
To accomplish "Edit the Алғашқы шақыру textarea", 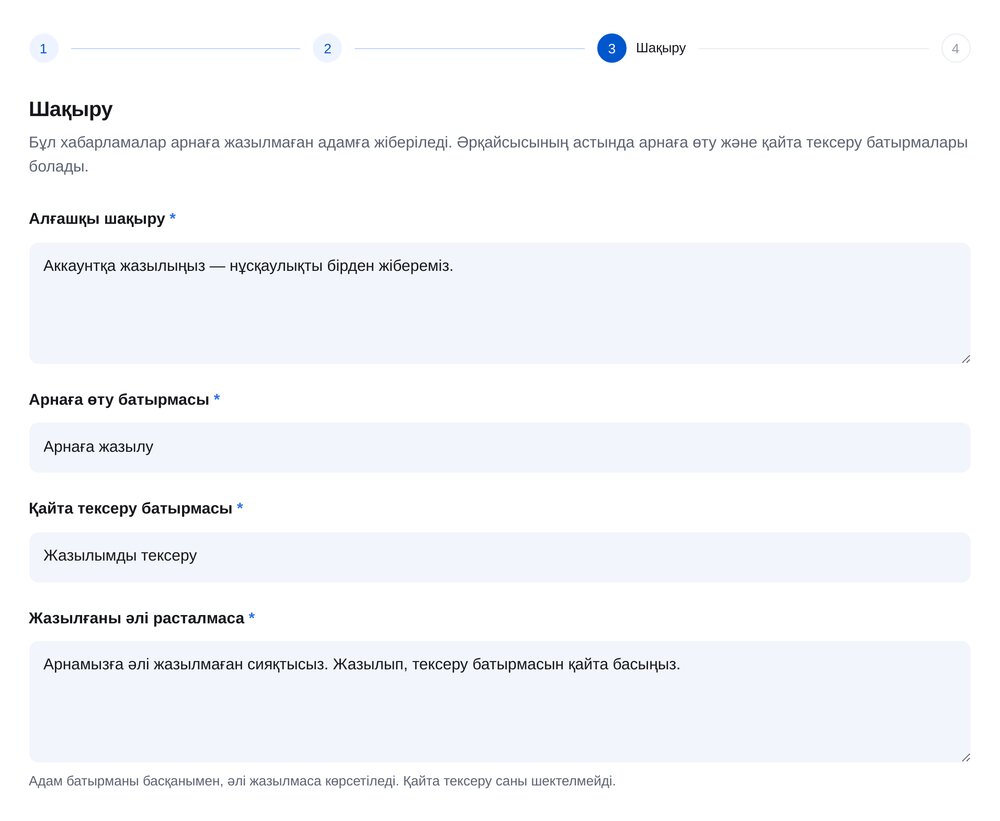I will 500,303.
